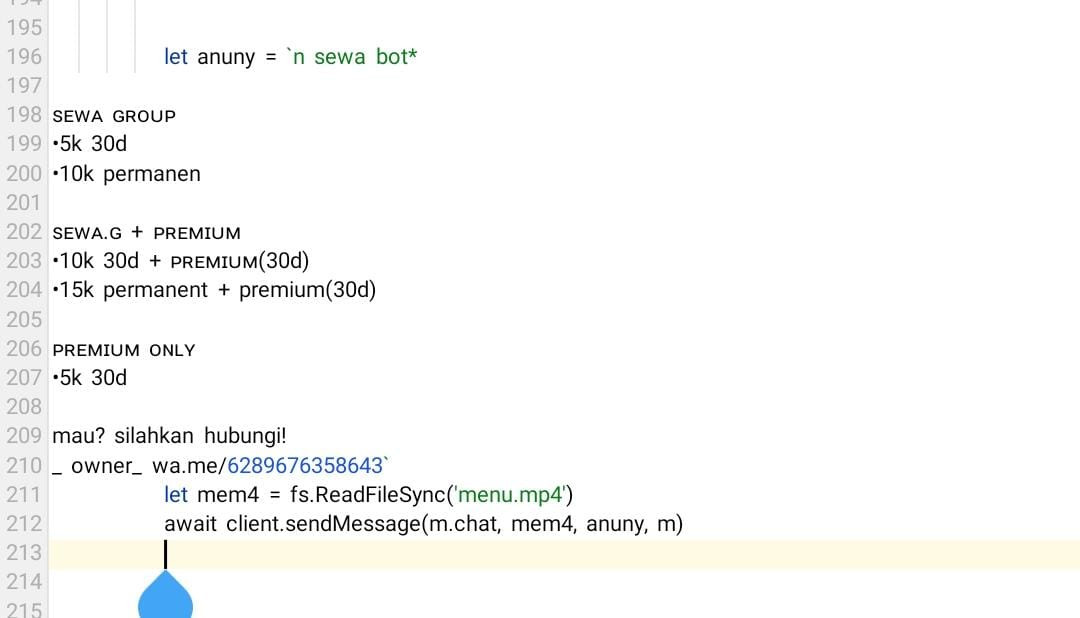Click on 'fs.ReadFileSync' function call
This screenshot has width=1080, height=618.
(368, 495)
